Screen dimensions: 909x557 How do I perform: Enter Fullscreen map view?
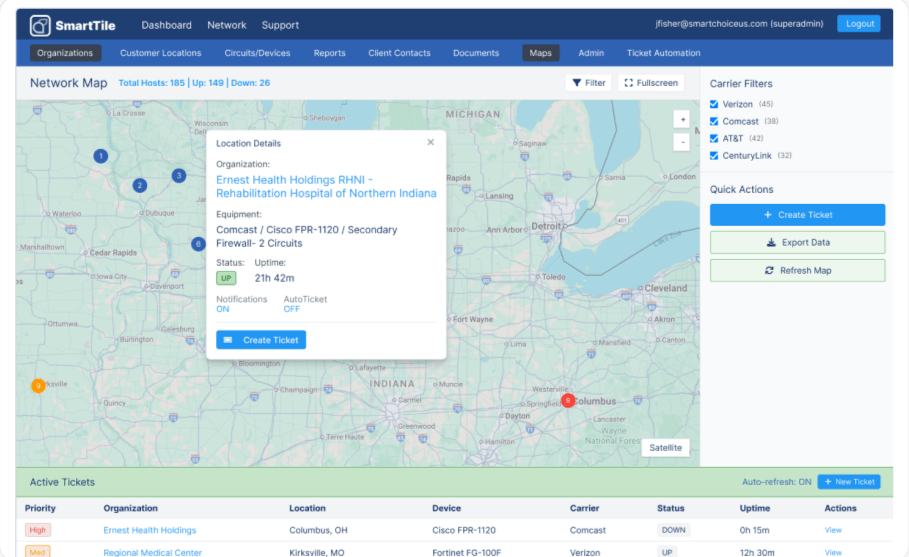pyautogui.click(x=651, y=83)
